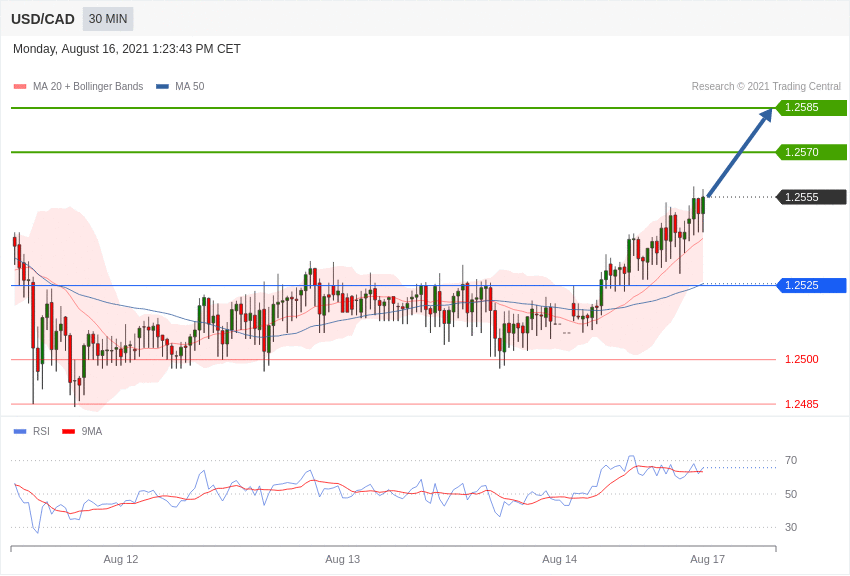Click the RSI 30 axis label

pos(791,527)
